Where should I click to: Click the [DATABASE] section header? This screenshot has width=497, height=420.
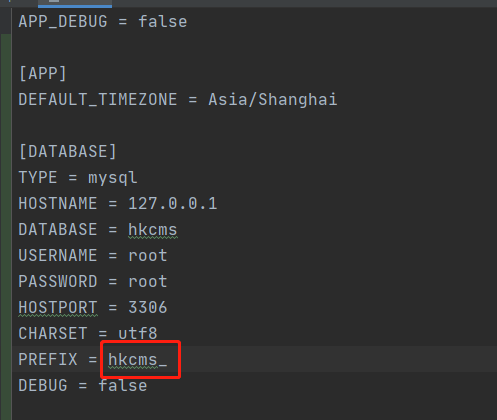(68, 151)
